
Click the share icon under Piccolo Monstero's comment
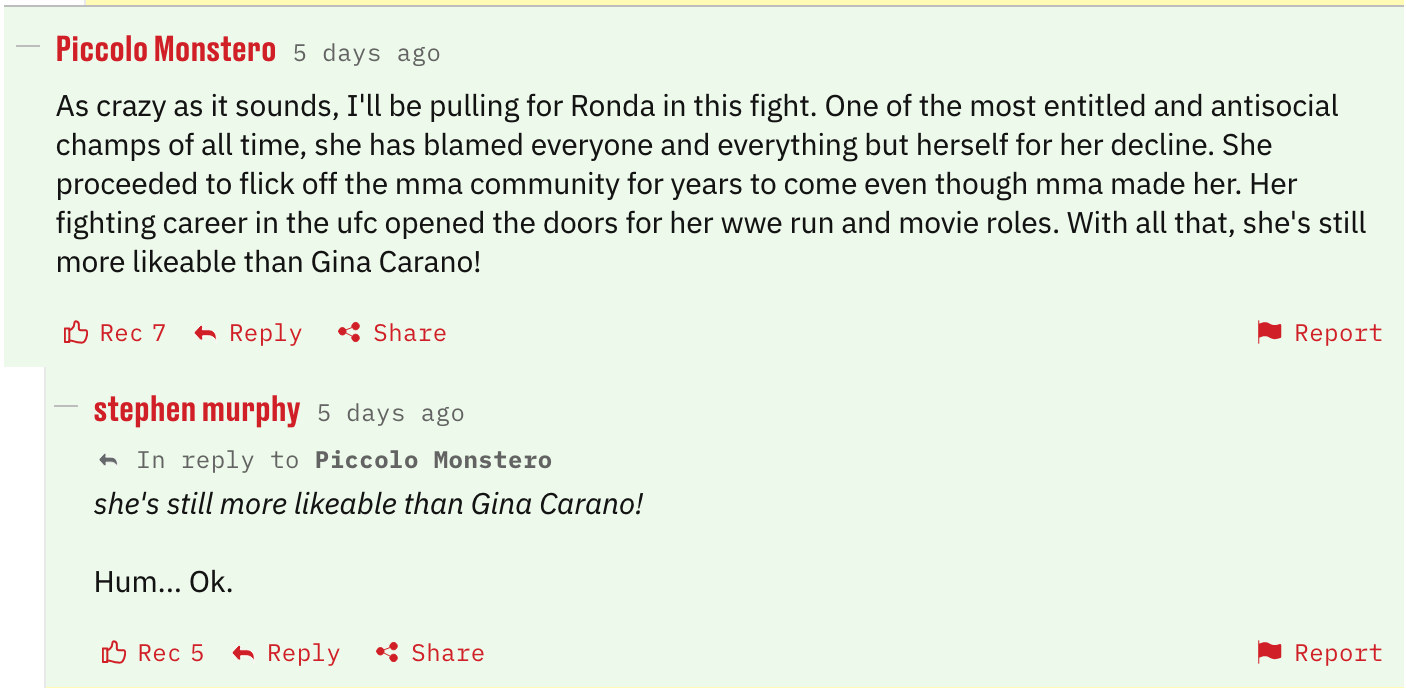click(349, 333)
